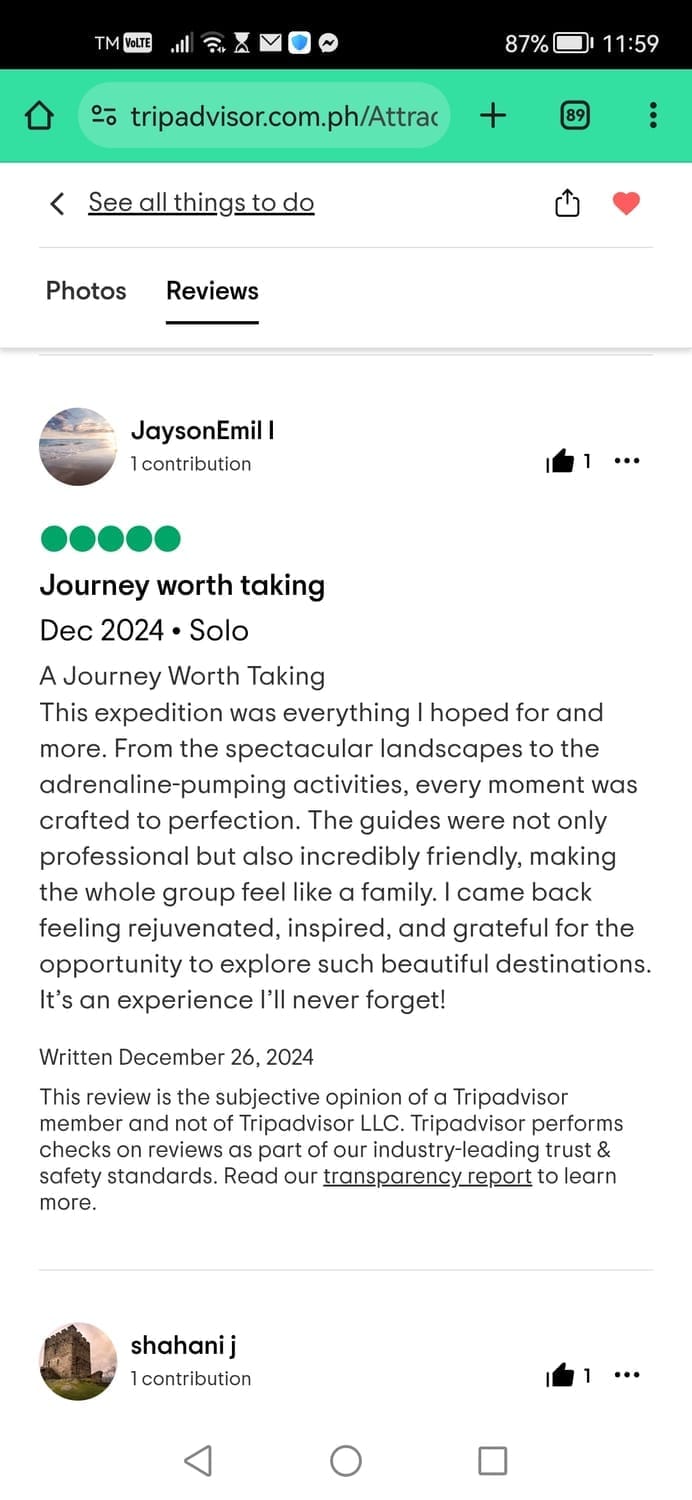Mark JaysonEmil I's review as helpful

(561, 461)
